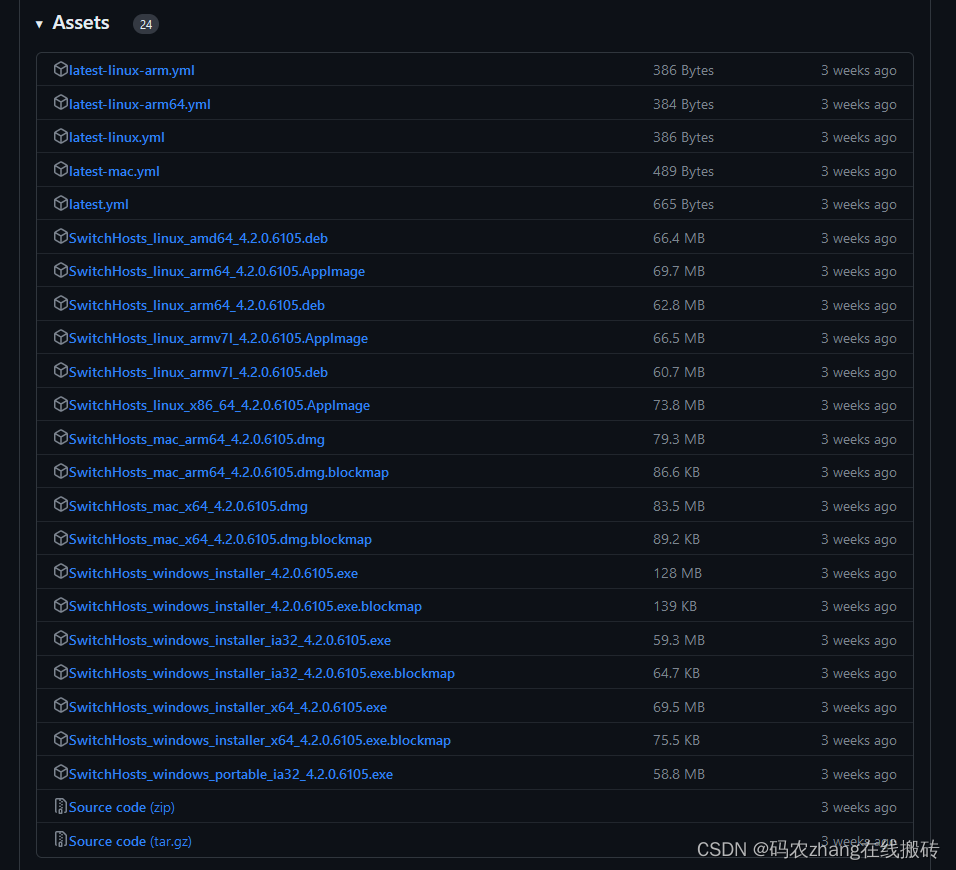Download latest-linux-arm.yml

pos(132,71)
